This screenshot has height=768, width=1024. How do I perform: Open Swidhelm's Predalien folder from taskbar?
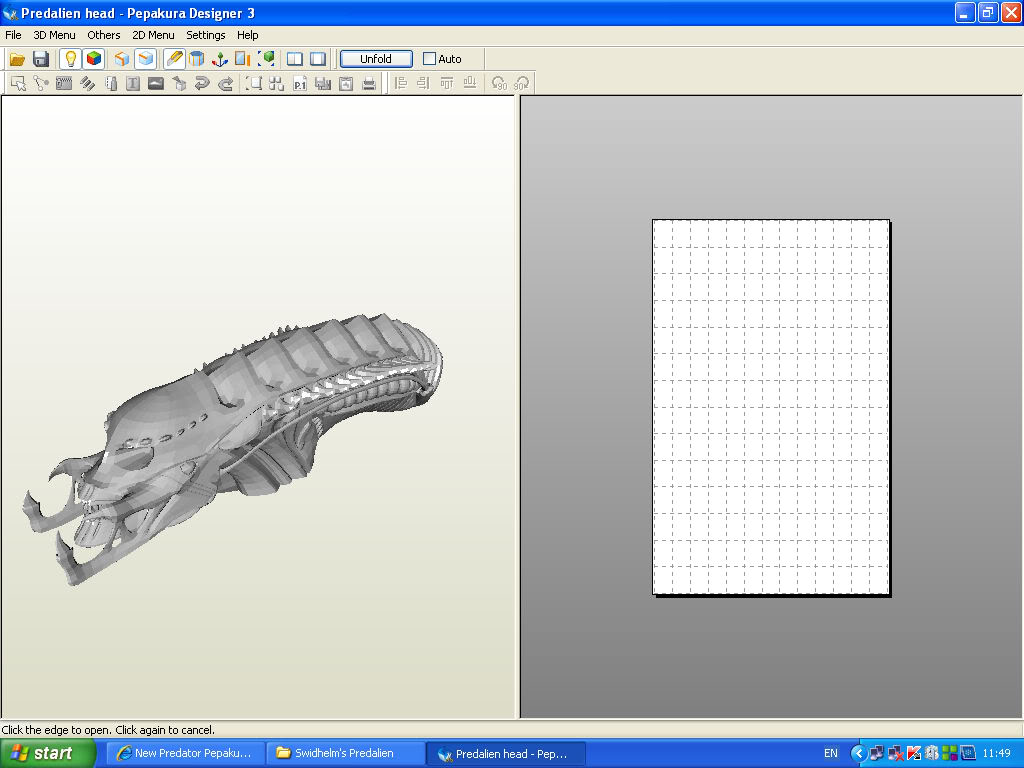tap(345, 754)
